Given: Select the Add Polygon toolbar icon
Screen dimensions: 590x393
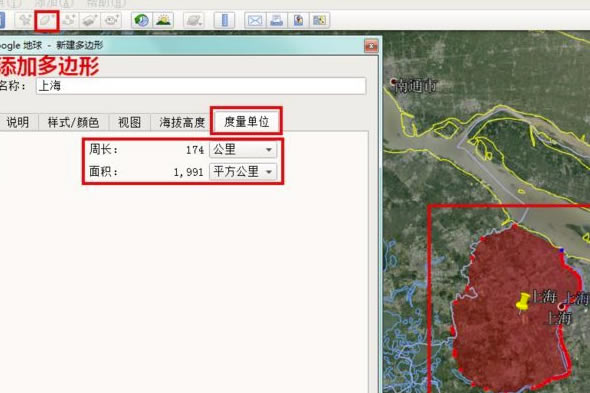Looking at the screenshot, I should pos(47,20).
